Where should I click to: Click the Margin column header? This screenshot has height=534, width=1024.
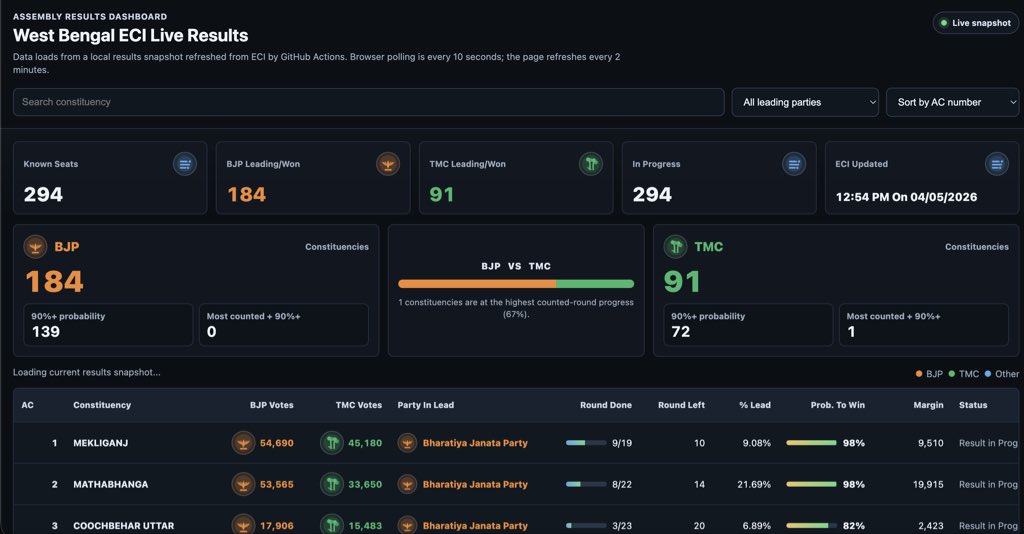point(929,405)
